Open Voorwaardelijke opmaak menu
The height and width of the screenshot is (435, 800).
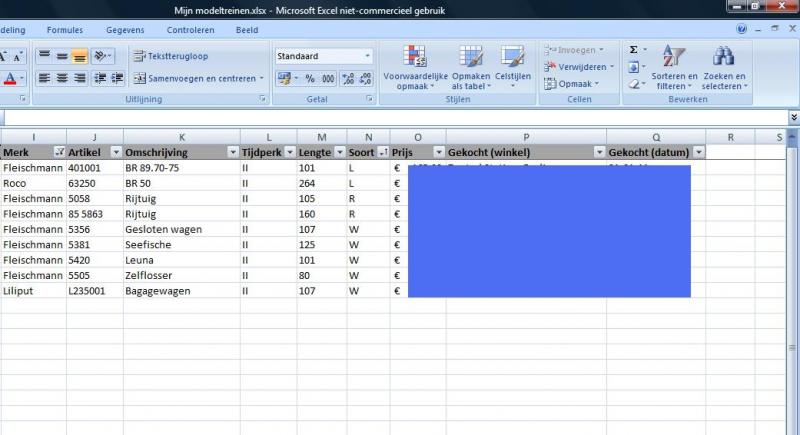[415, 67]
